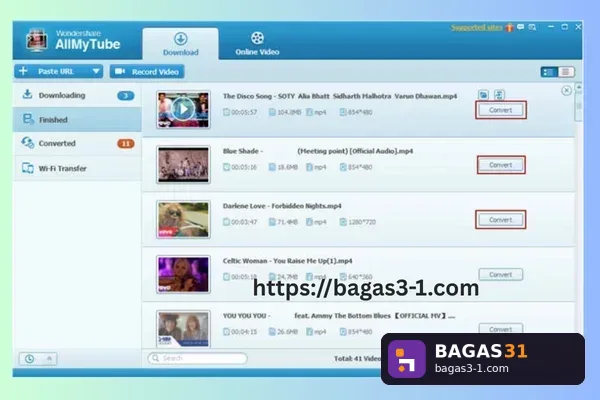The image size is (600, 400).
Task: Click the Downloading count badge
Action: (x=126, y=96)
